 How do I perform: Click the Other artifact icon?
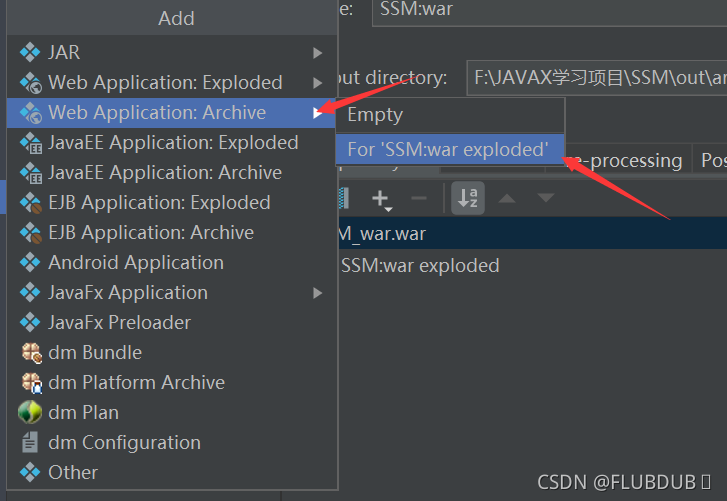(x=30, y=472)
